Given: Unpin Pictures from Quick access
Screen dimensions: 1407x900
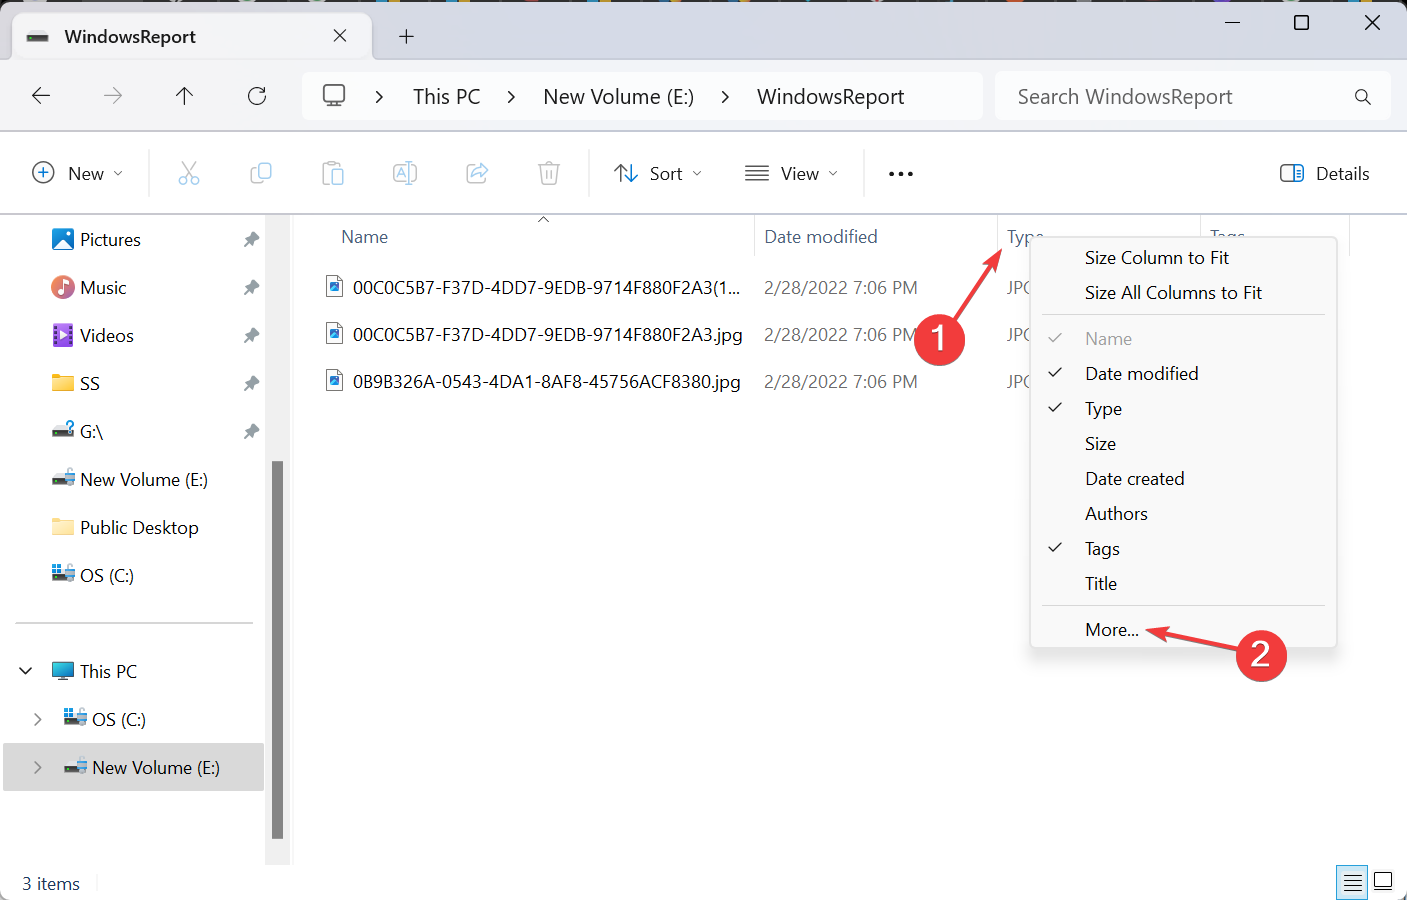Looking at the screenshot, I should coord(251,240).
